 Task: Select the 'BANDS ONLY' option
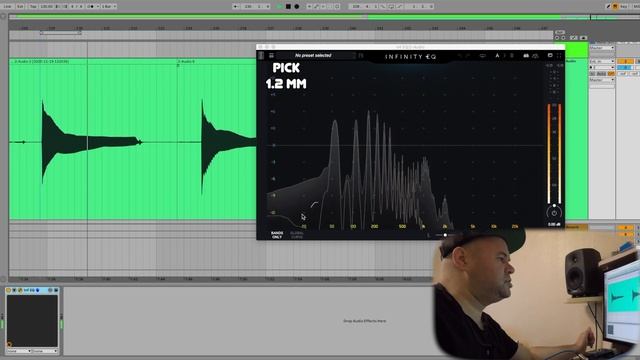[277, 235]
